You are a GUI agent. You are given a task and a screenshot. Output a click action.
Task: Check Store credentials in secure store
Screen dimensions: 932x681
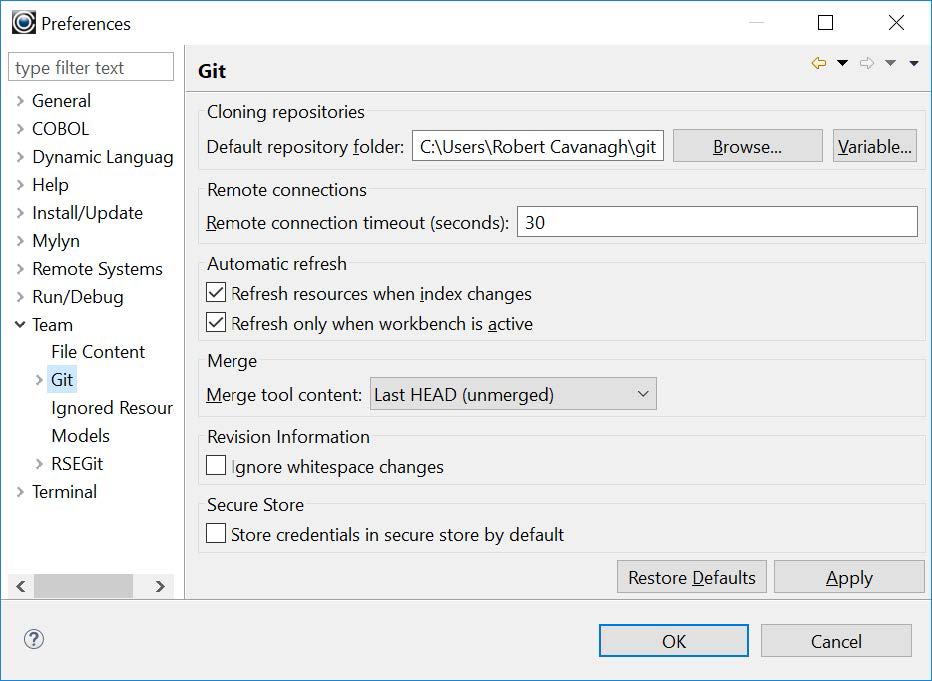216,534
